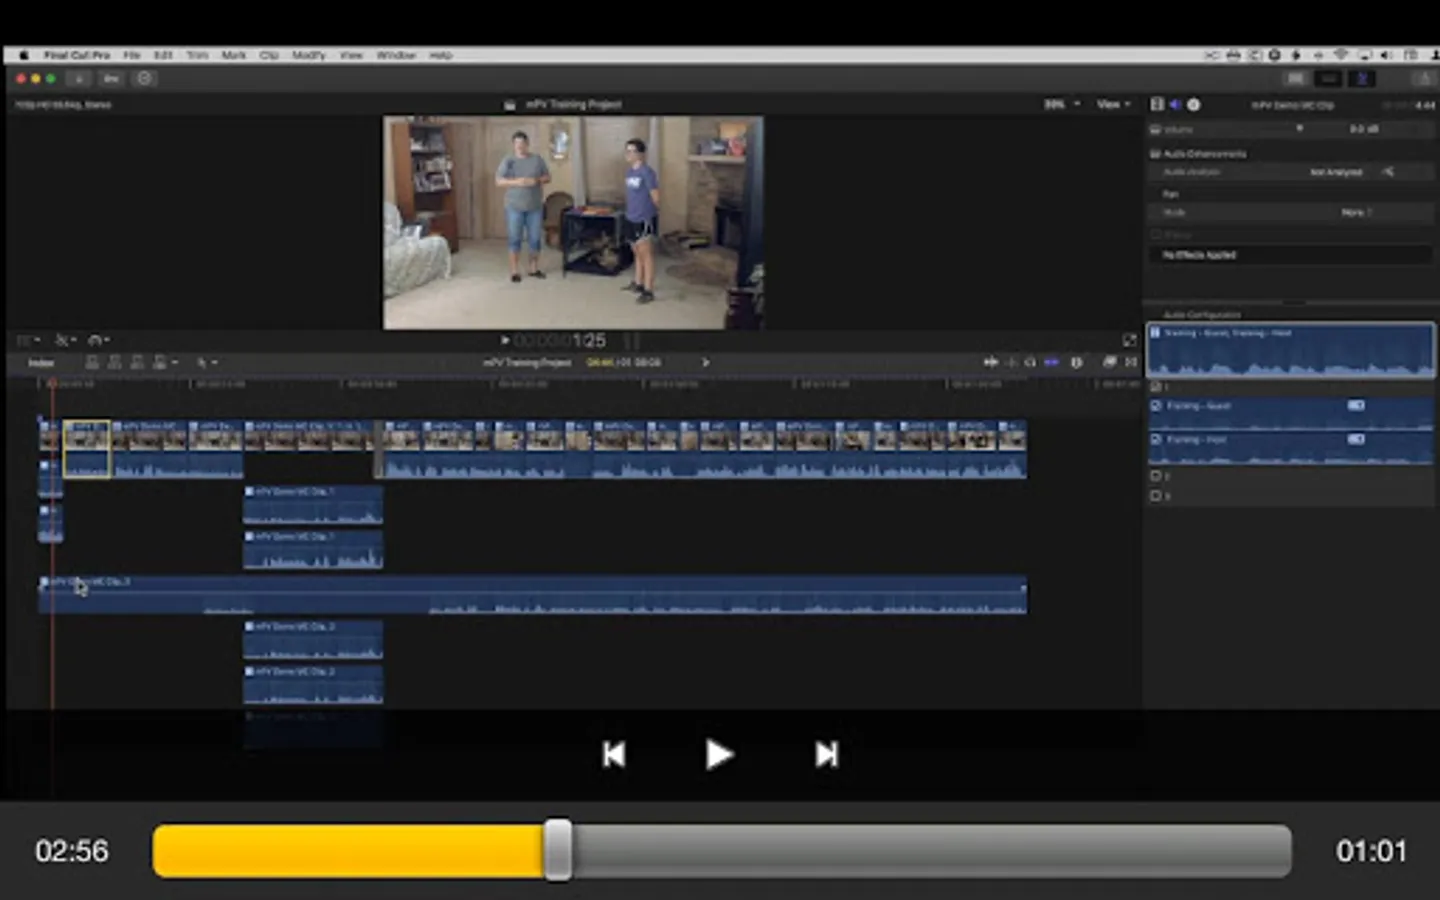Open the Clip menu in menu bar
Viewport: 1440px width, 900px height.
click(x=269, y=55)
